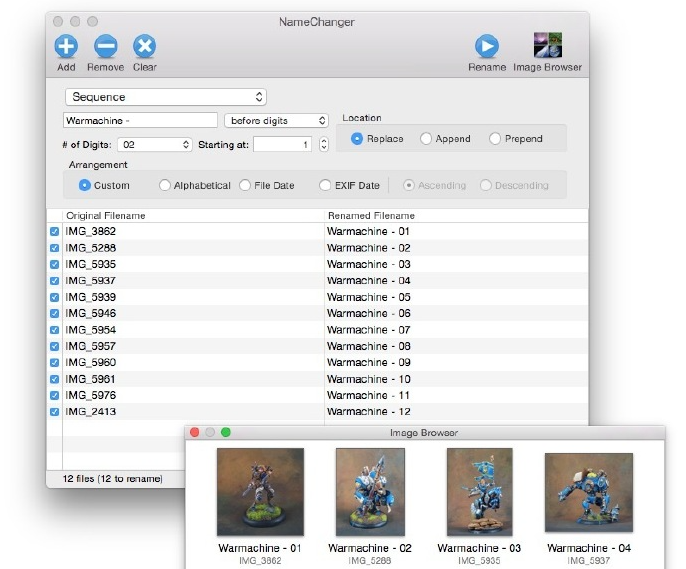The image size is (686, 569).
Task: Open the 'before digits' dropdown
Action: (x=276, y=120)
